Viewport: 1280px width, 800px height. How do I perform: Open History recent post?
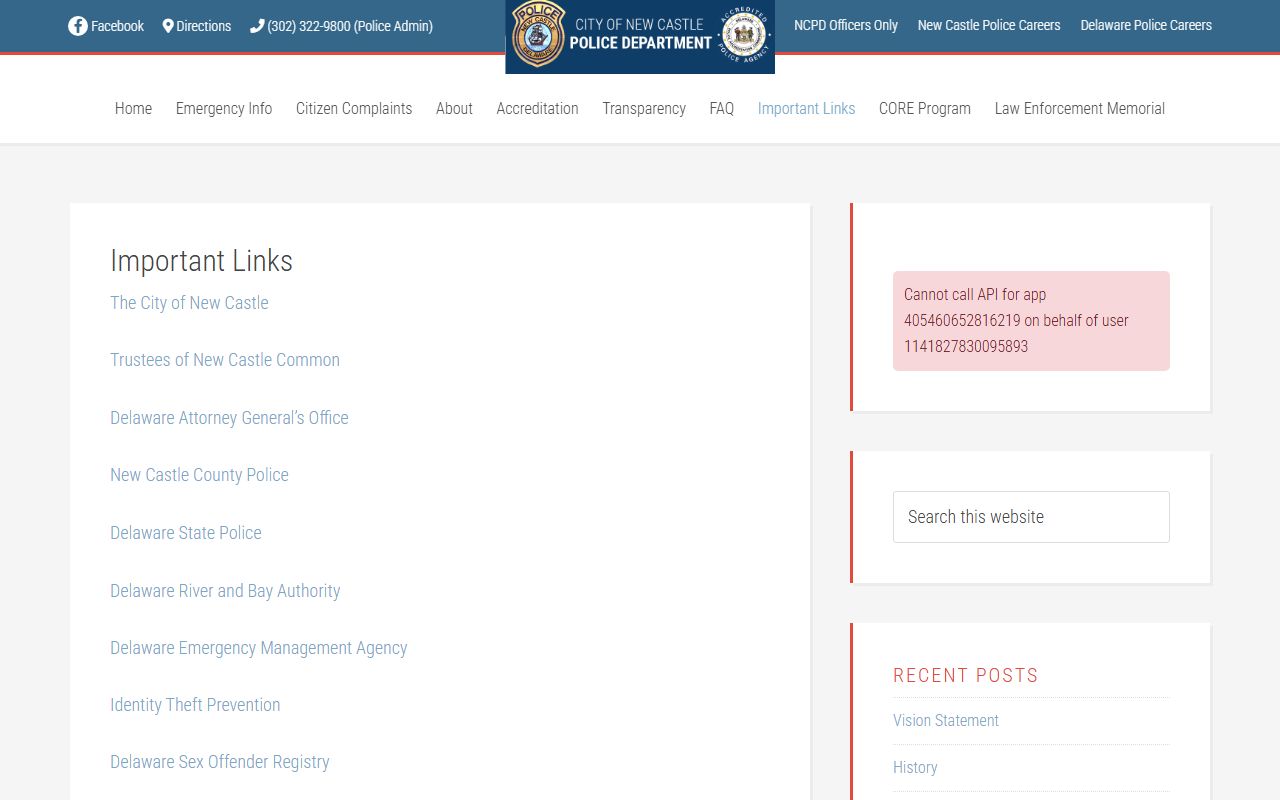[915, 767]
